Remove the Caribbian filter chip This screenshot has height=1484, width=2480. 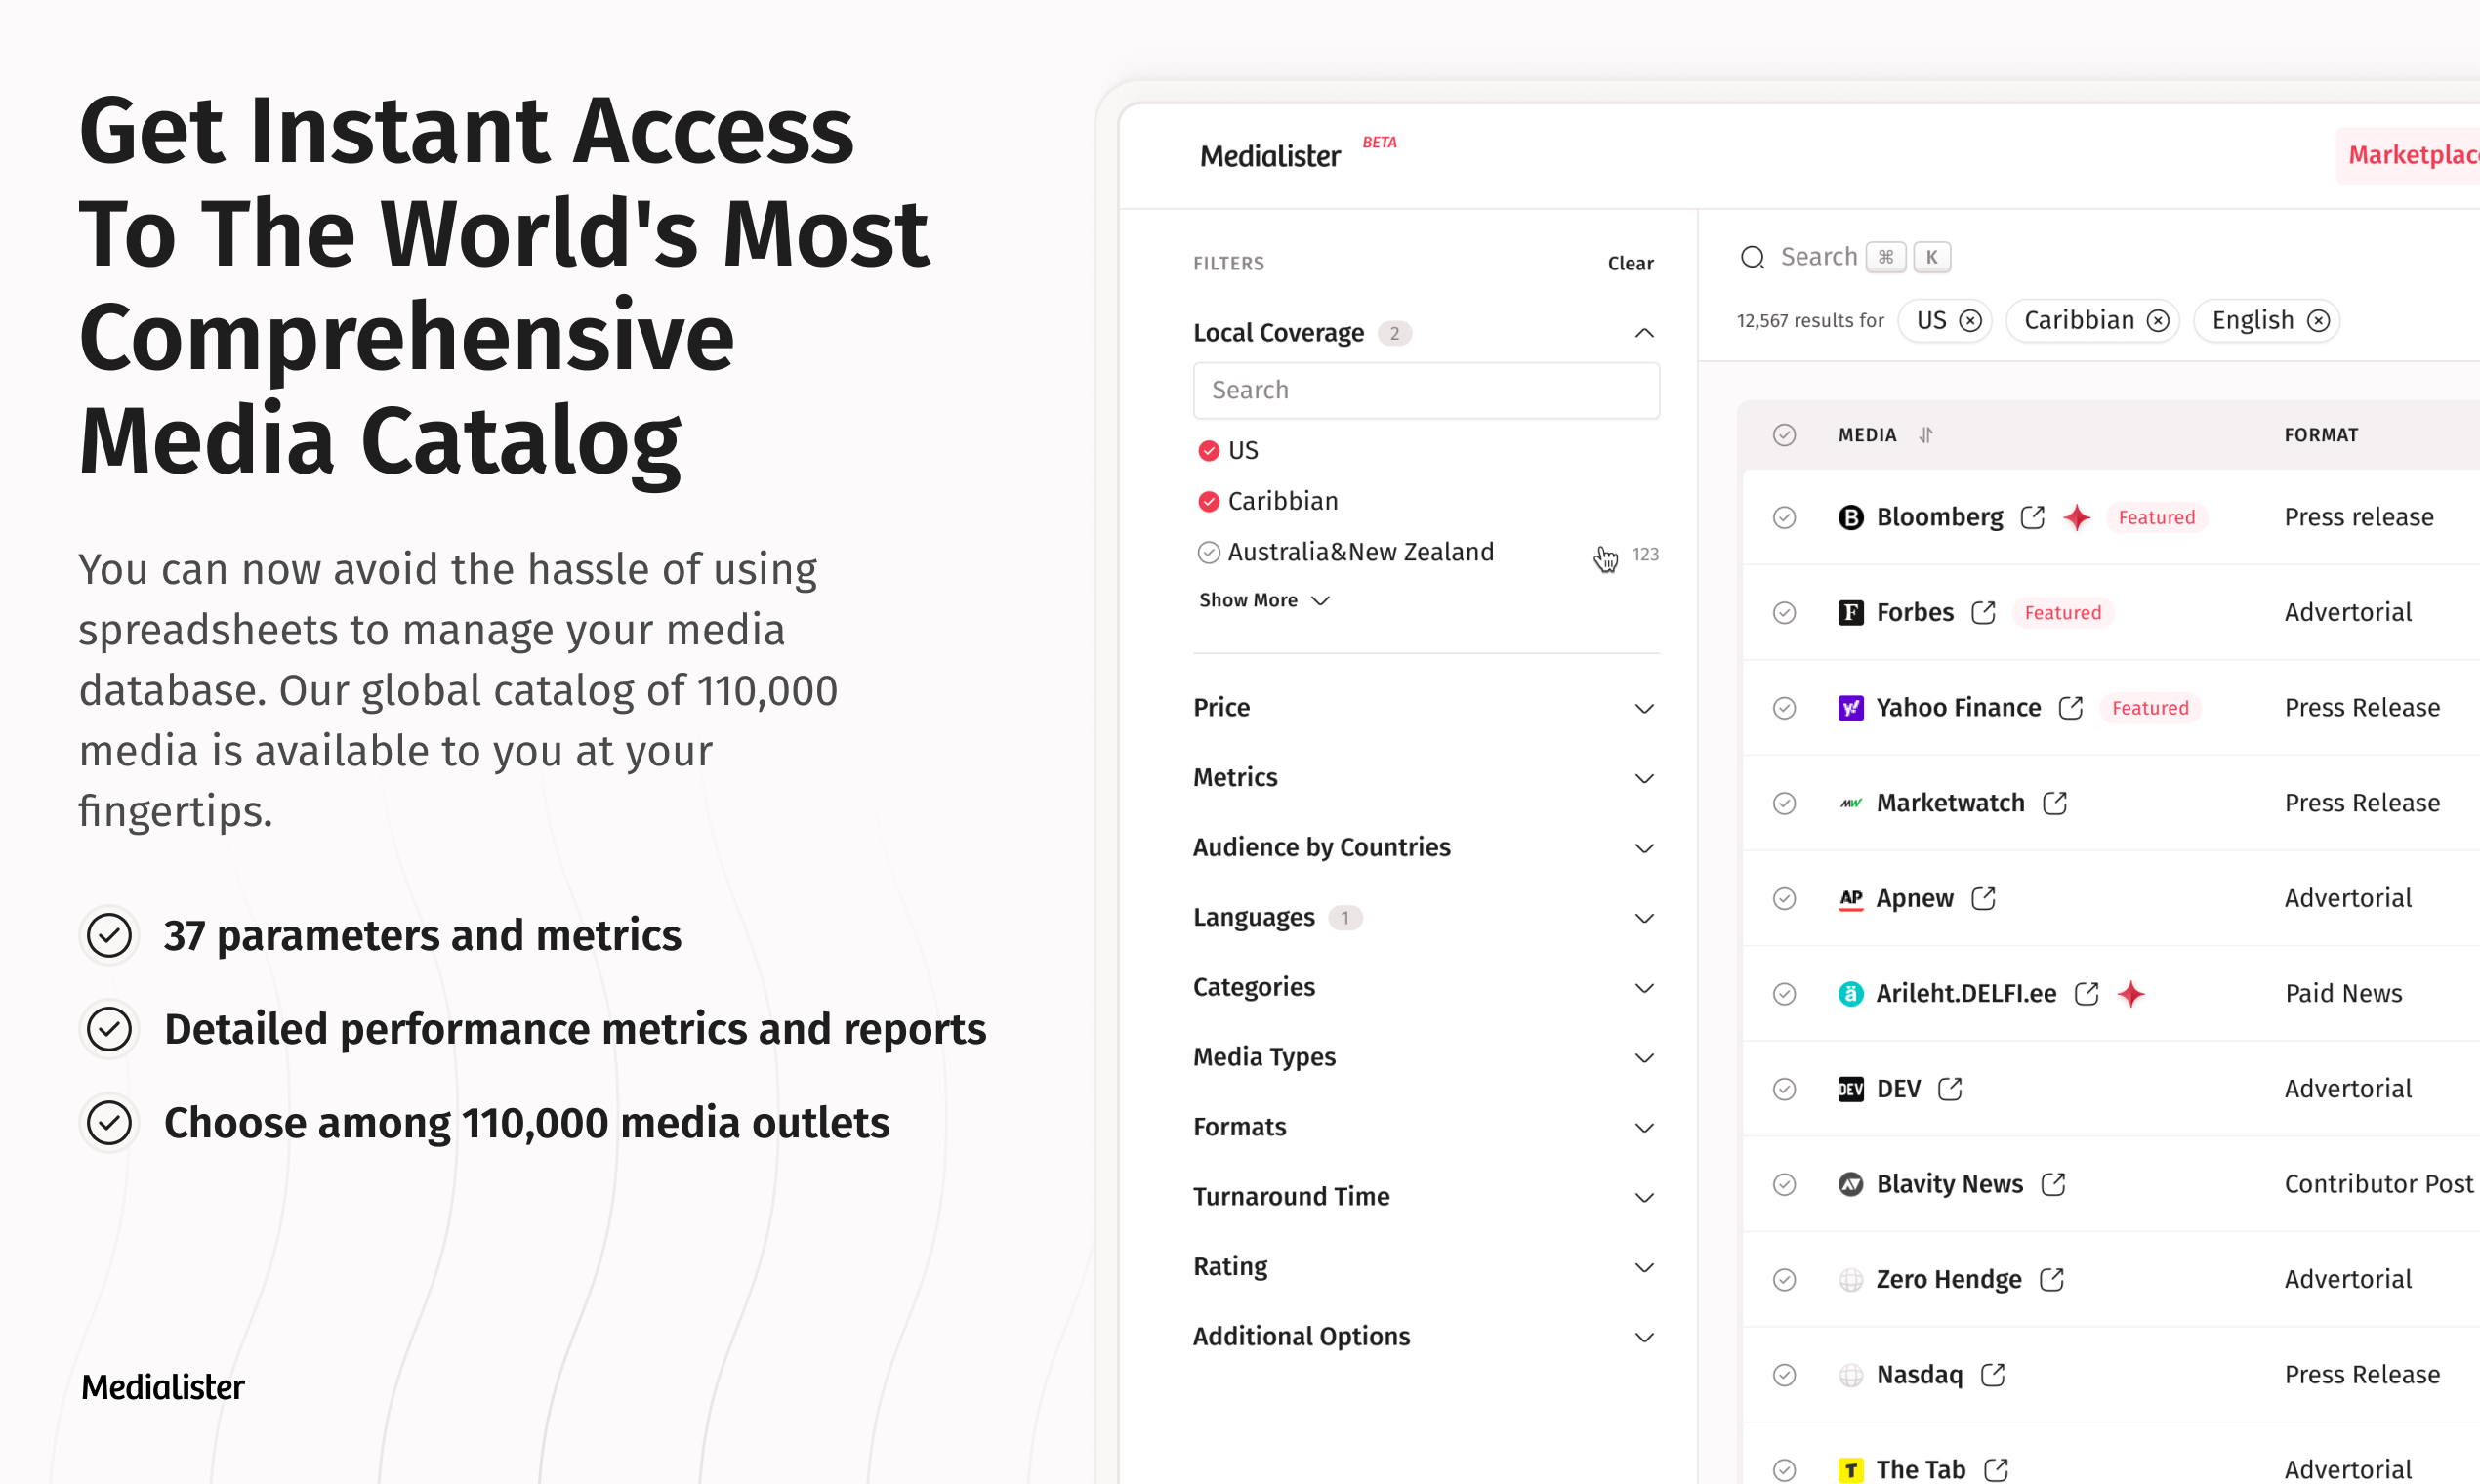pos(2158,320)
